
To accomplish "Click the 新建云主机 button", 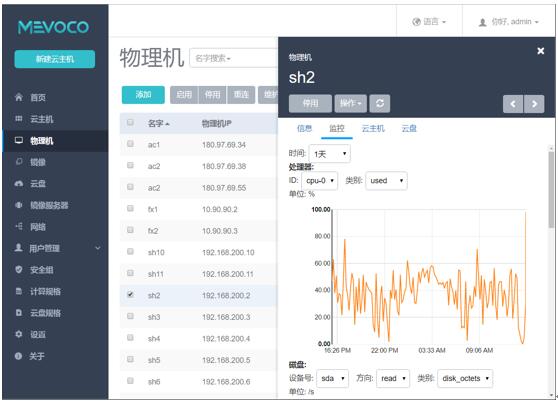I will [55, 59].
